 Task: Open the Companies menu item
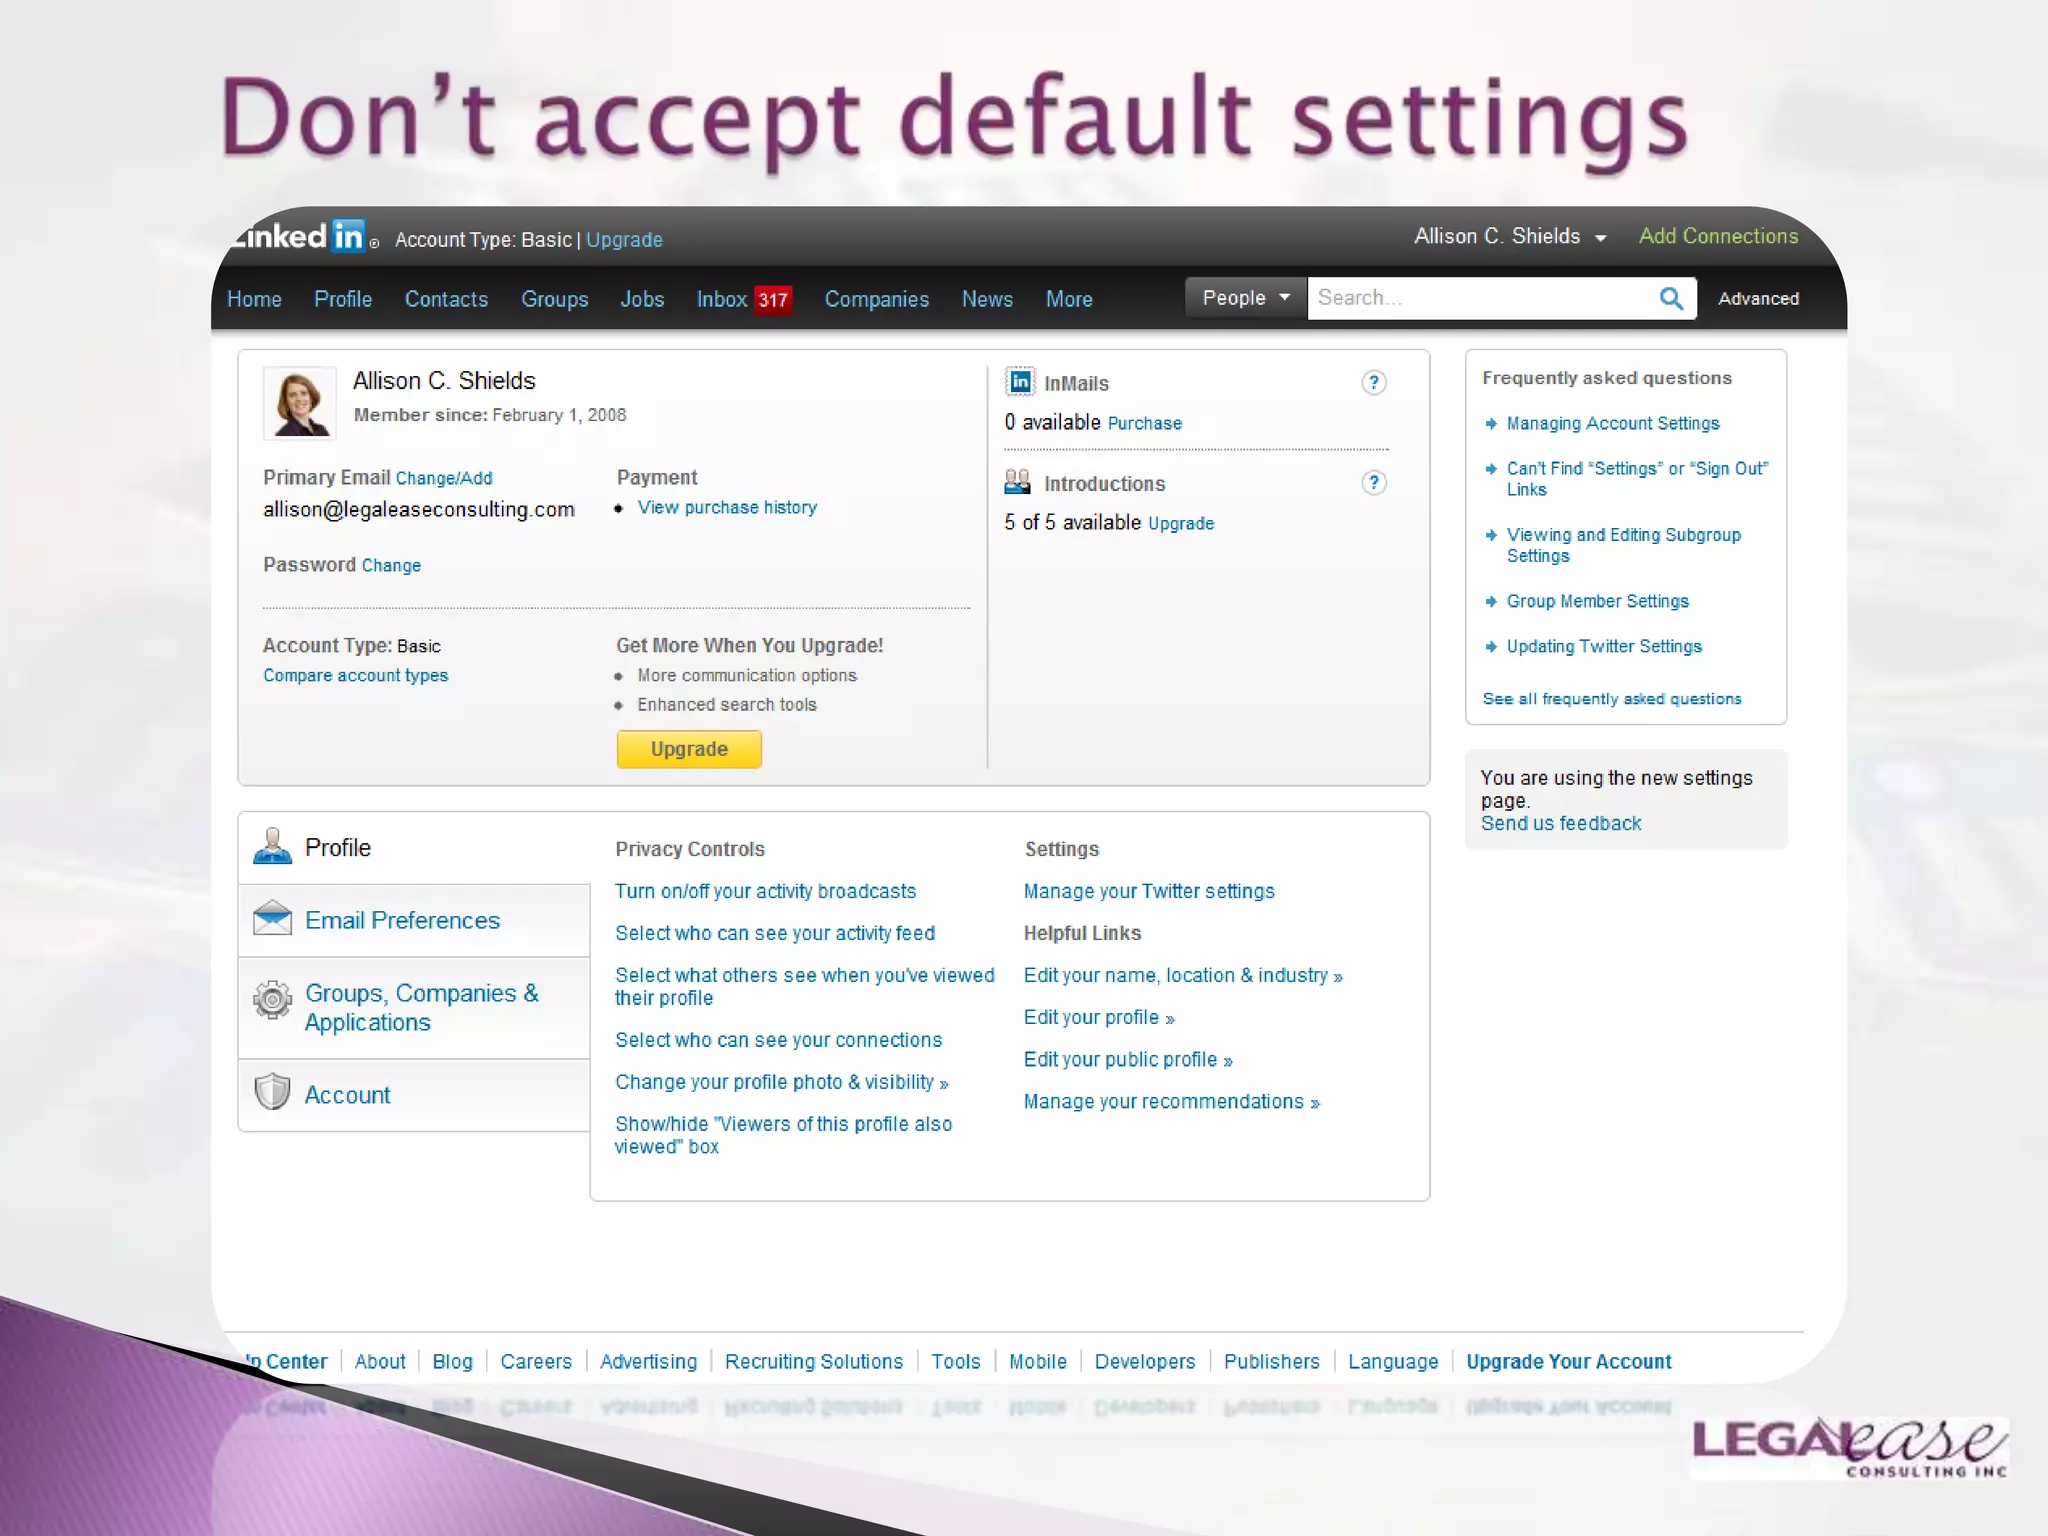click(876, 299)
